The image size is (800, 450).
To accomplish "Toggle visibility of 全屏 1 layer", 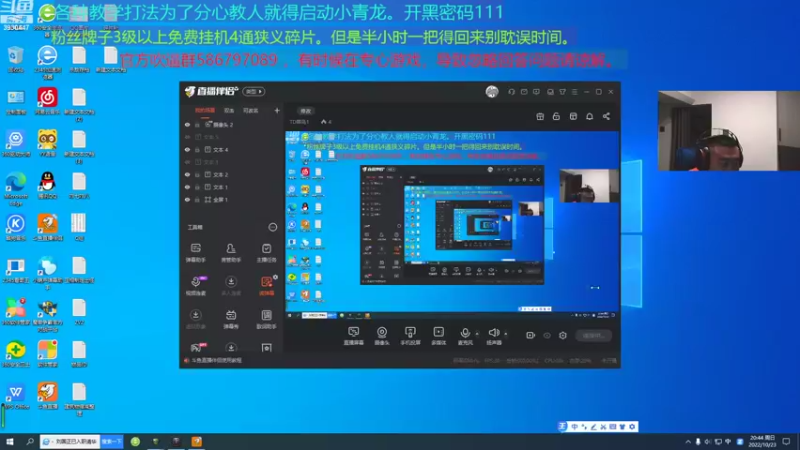I will [187, 199].
